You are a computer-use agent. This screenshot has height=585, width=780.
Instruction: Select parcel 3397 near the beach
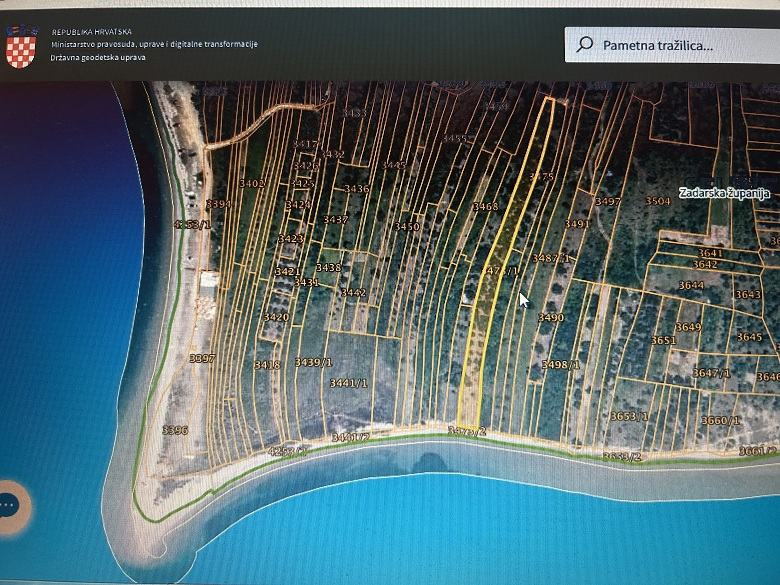202,358
